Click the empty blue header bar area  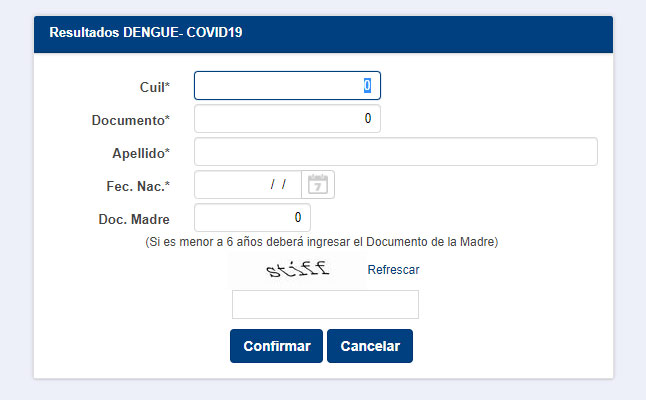pos(450,32)
